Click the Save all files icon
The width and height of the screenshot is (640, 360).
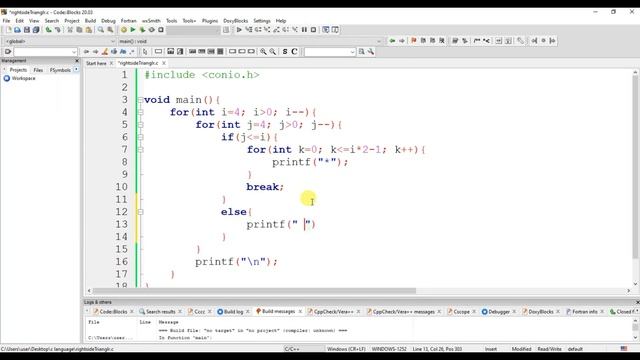pyautogui.click(x=36, y=30)
